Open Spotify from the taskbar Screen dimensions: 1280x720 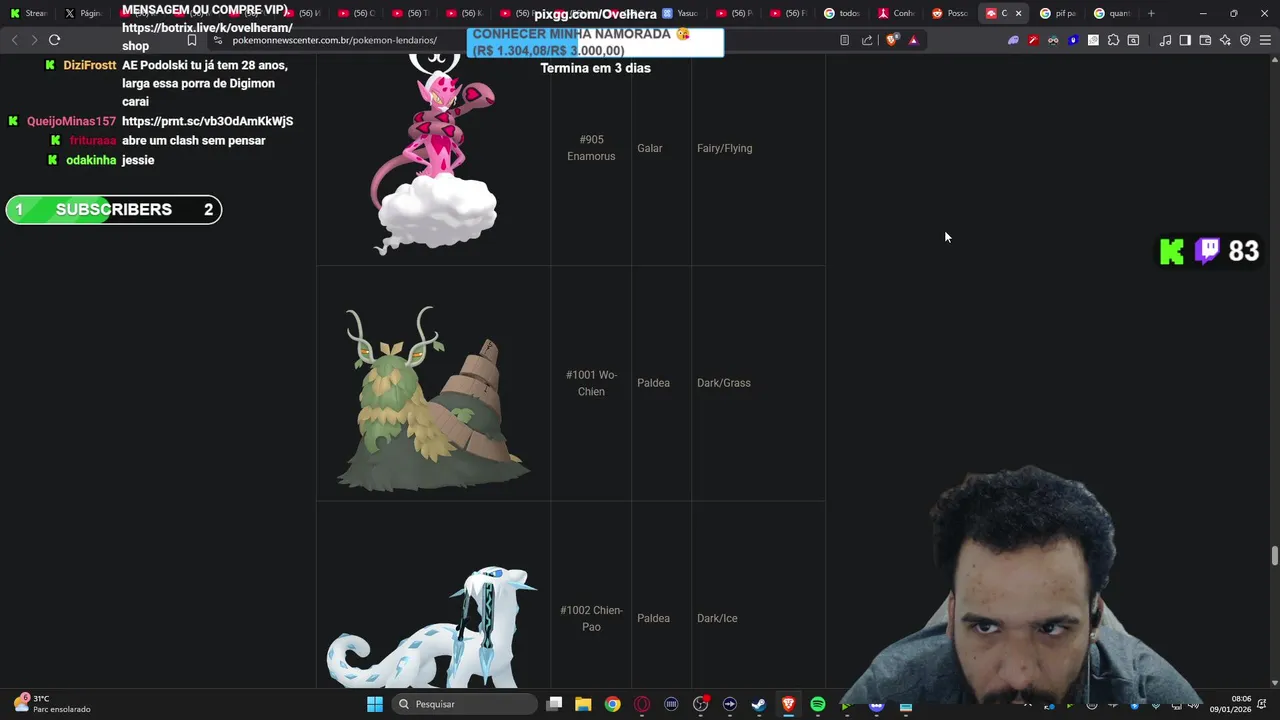point(817,704)
